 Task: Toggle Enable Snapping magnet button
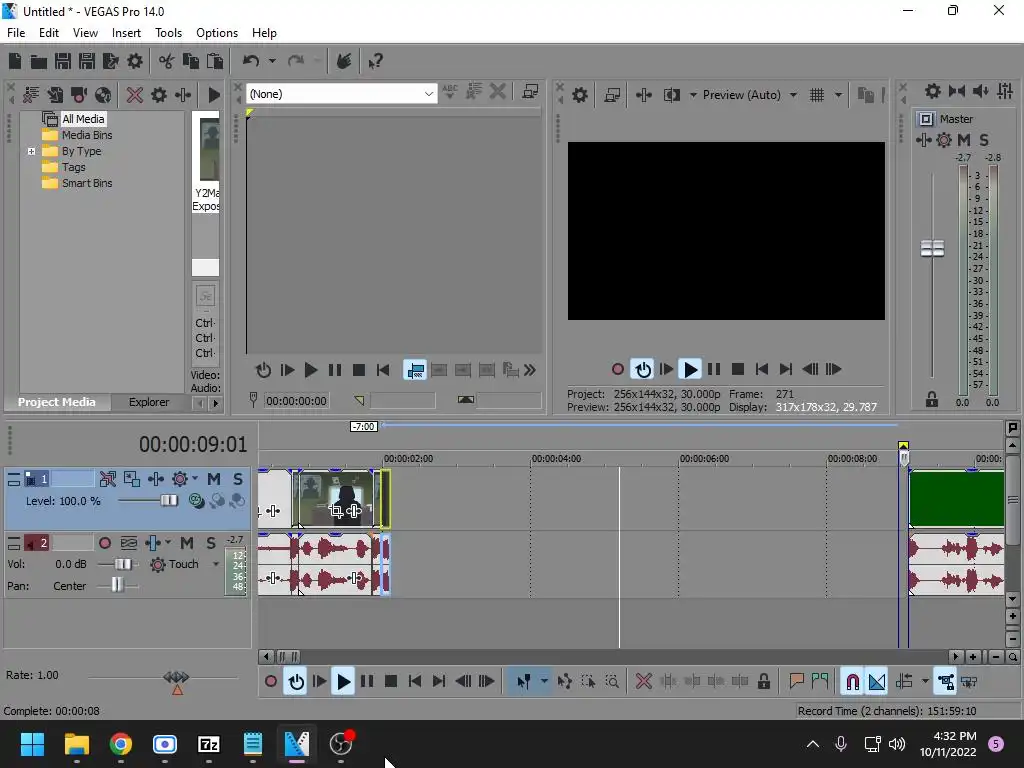click(x=852, y=682)
